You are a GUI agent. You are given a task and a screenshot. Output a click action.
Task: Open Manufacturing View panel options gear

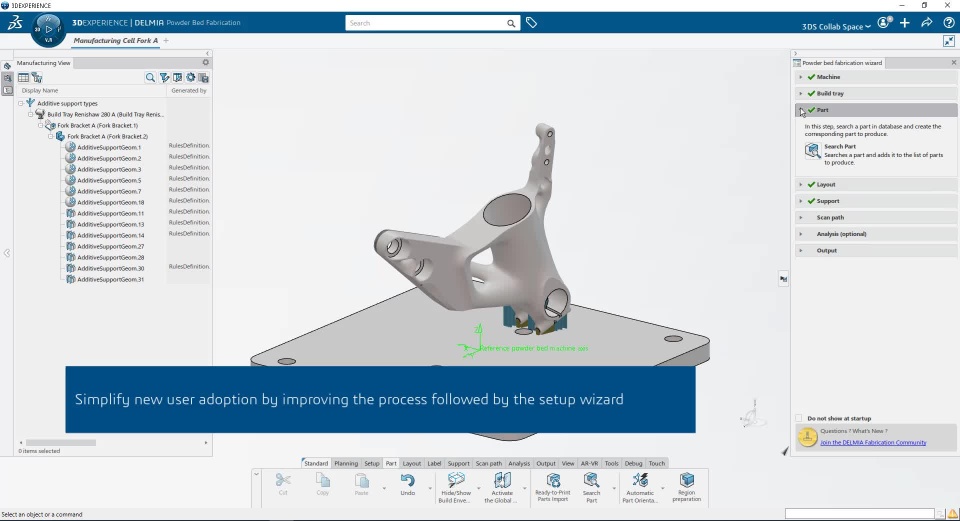[x=206, y=62]
